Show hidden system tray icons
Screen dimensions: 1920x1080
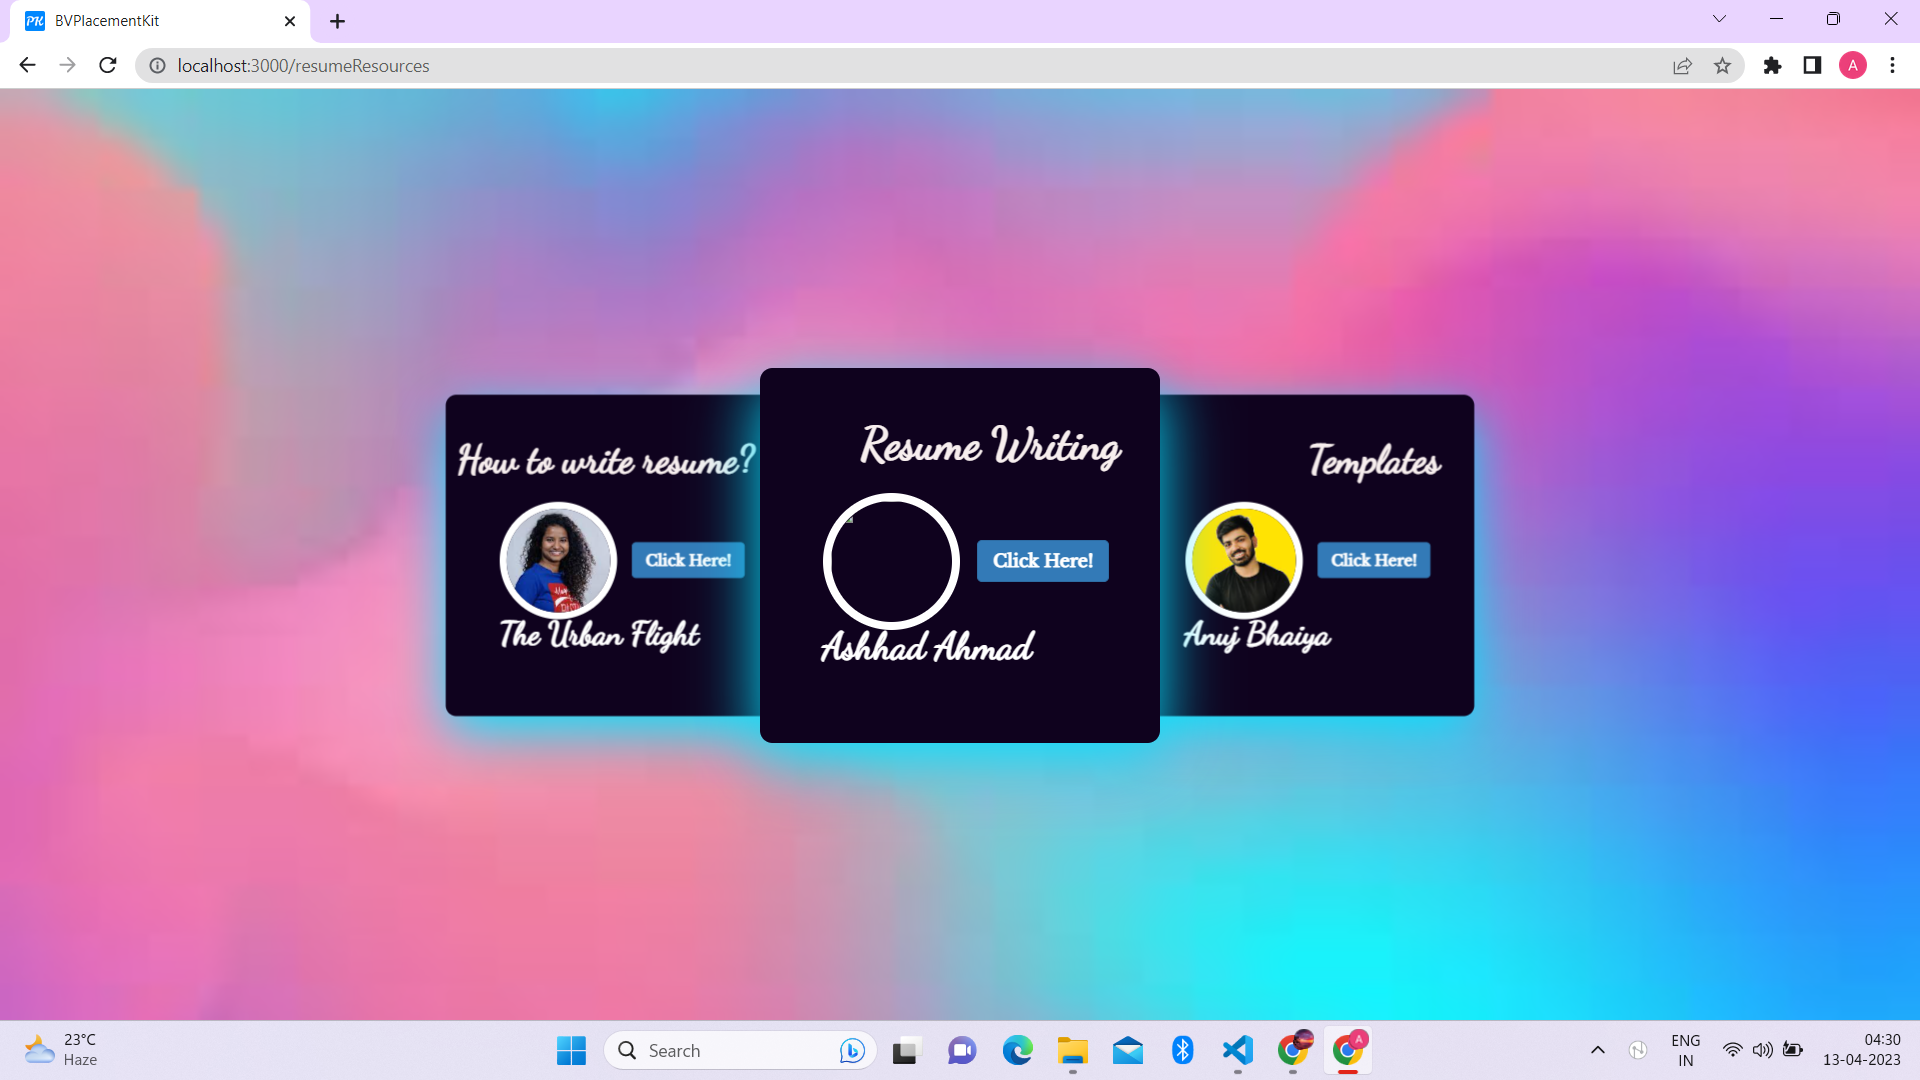pyautogui.click(x=1597, y=1050)
